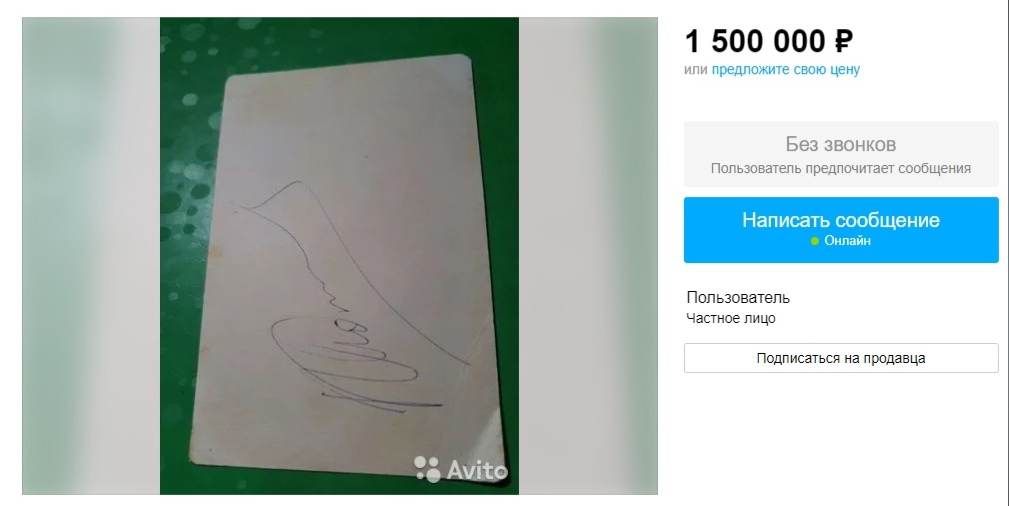Screen dimensions: 1009x506
Task: Click the blurred right gallery edge for the next photo
Action: coord(588,256)
